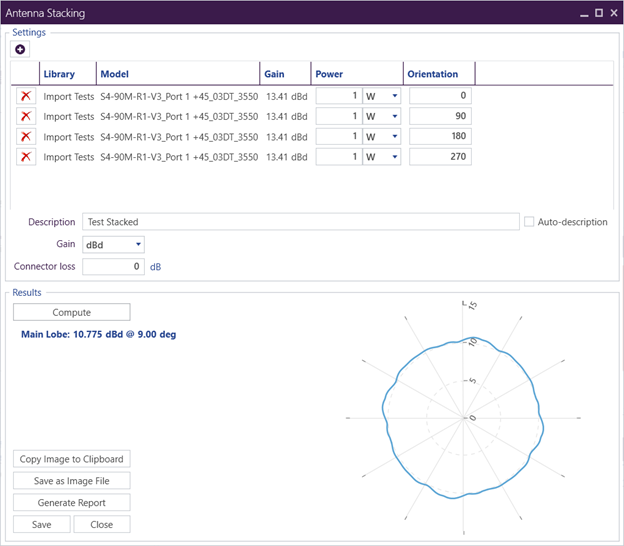Edit power value in orientation 0 row

(339, 96)
